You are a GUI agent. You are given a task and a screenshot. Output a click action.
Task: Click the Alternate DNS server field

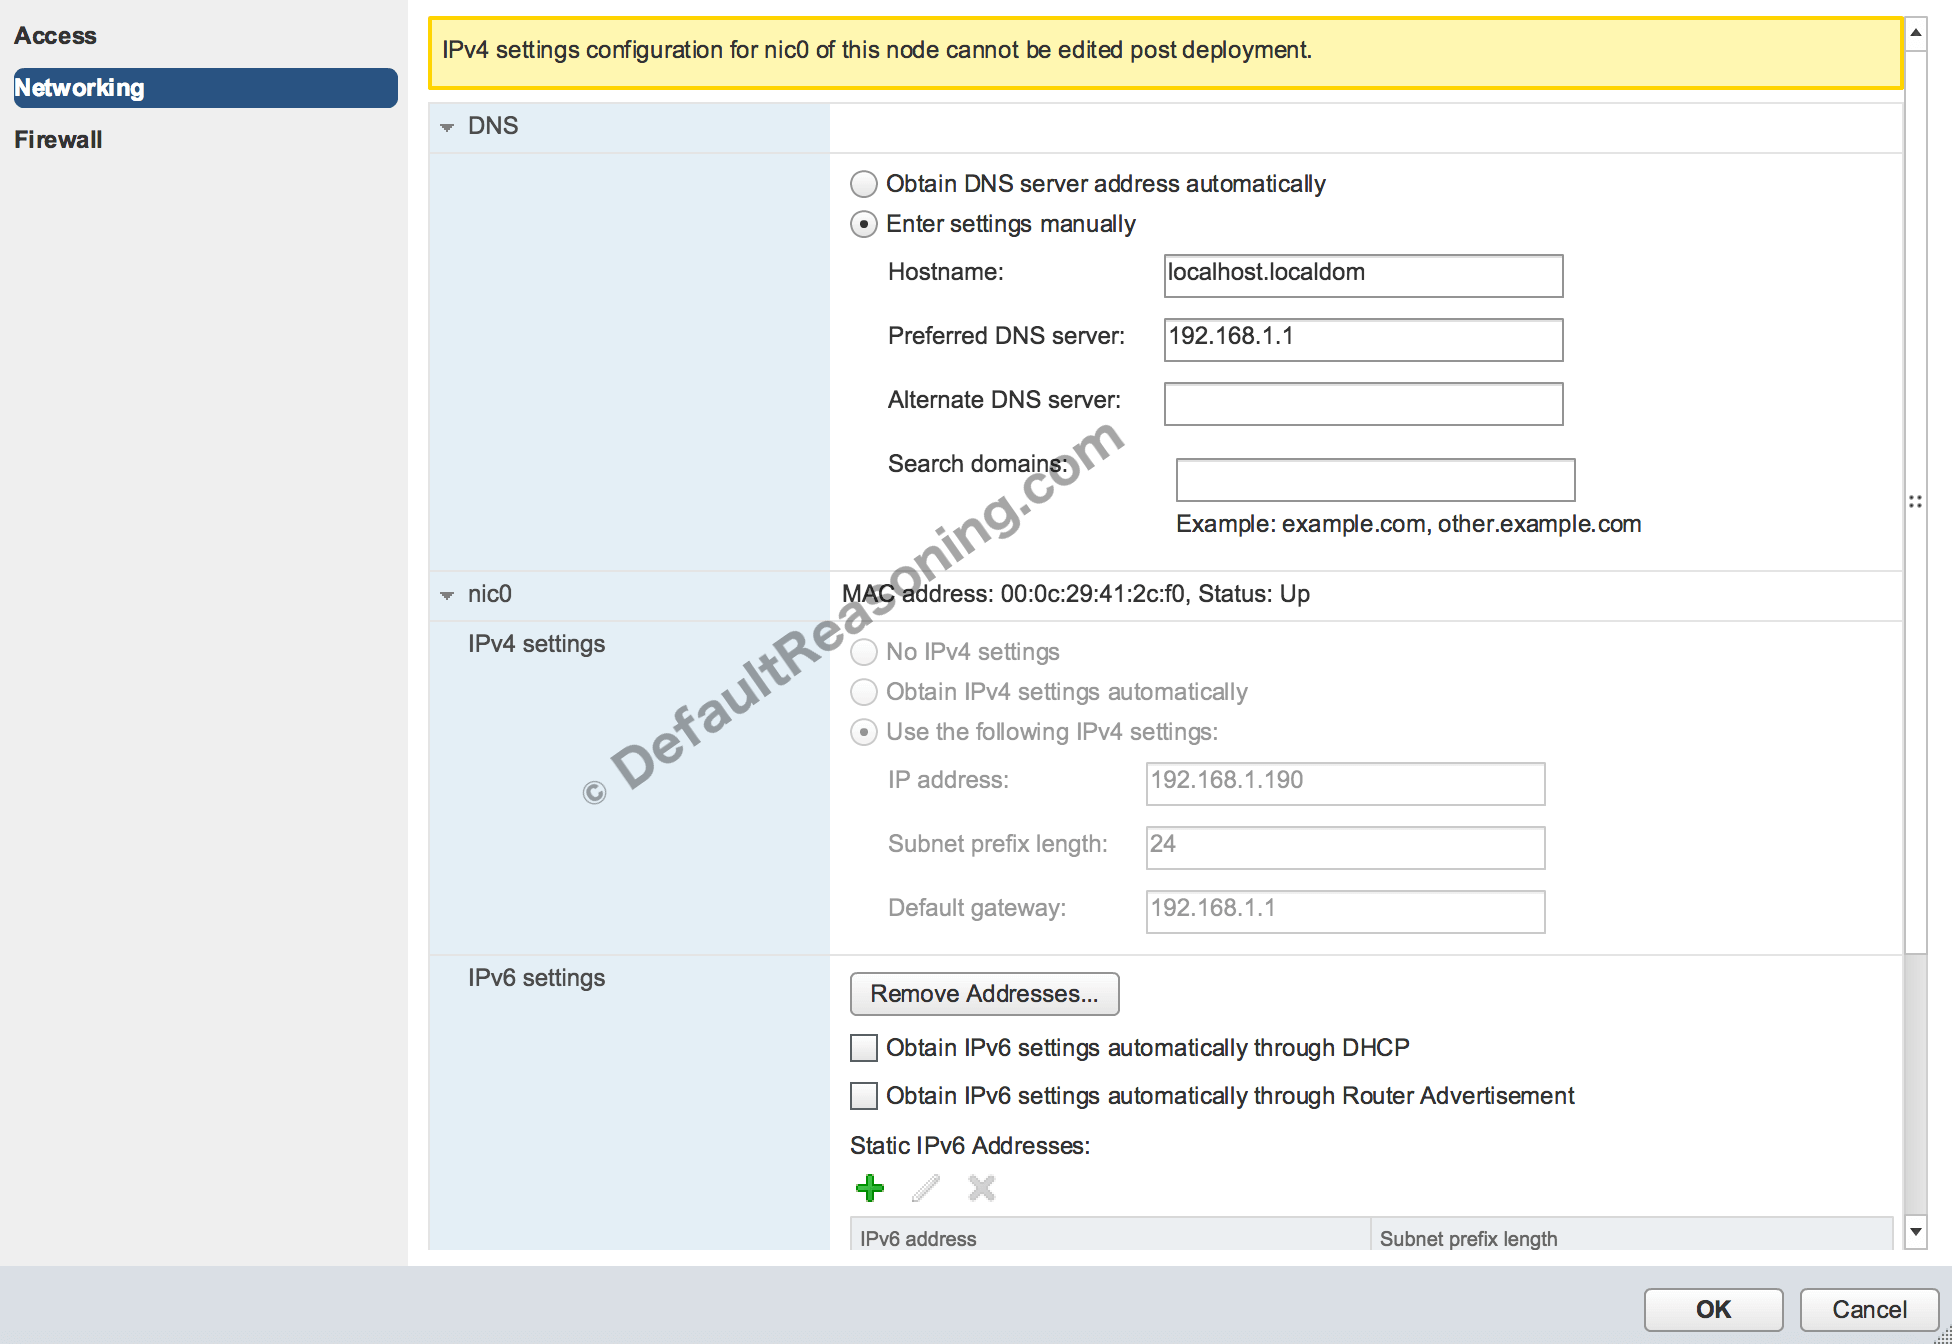coord(1363,404)
